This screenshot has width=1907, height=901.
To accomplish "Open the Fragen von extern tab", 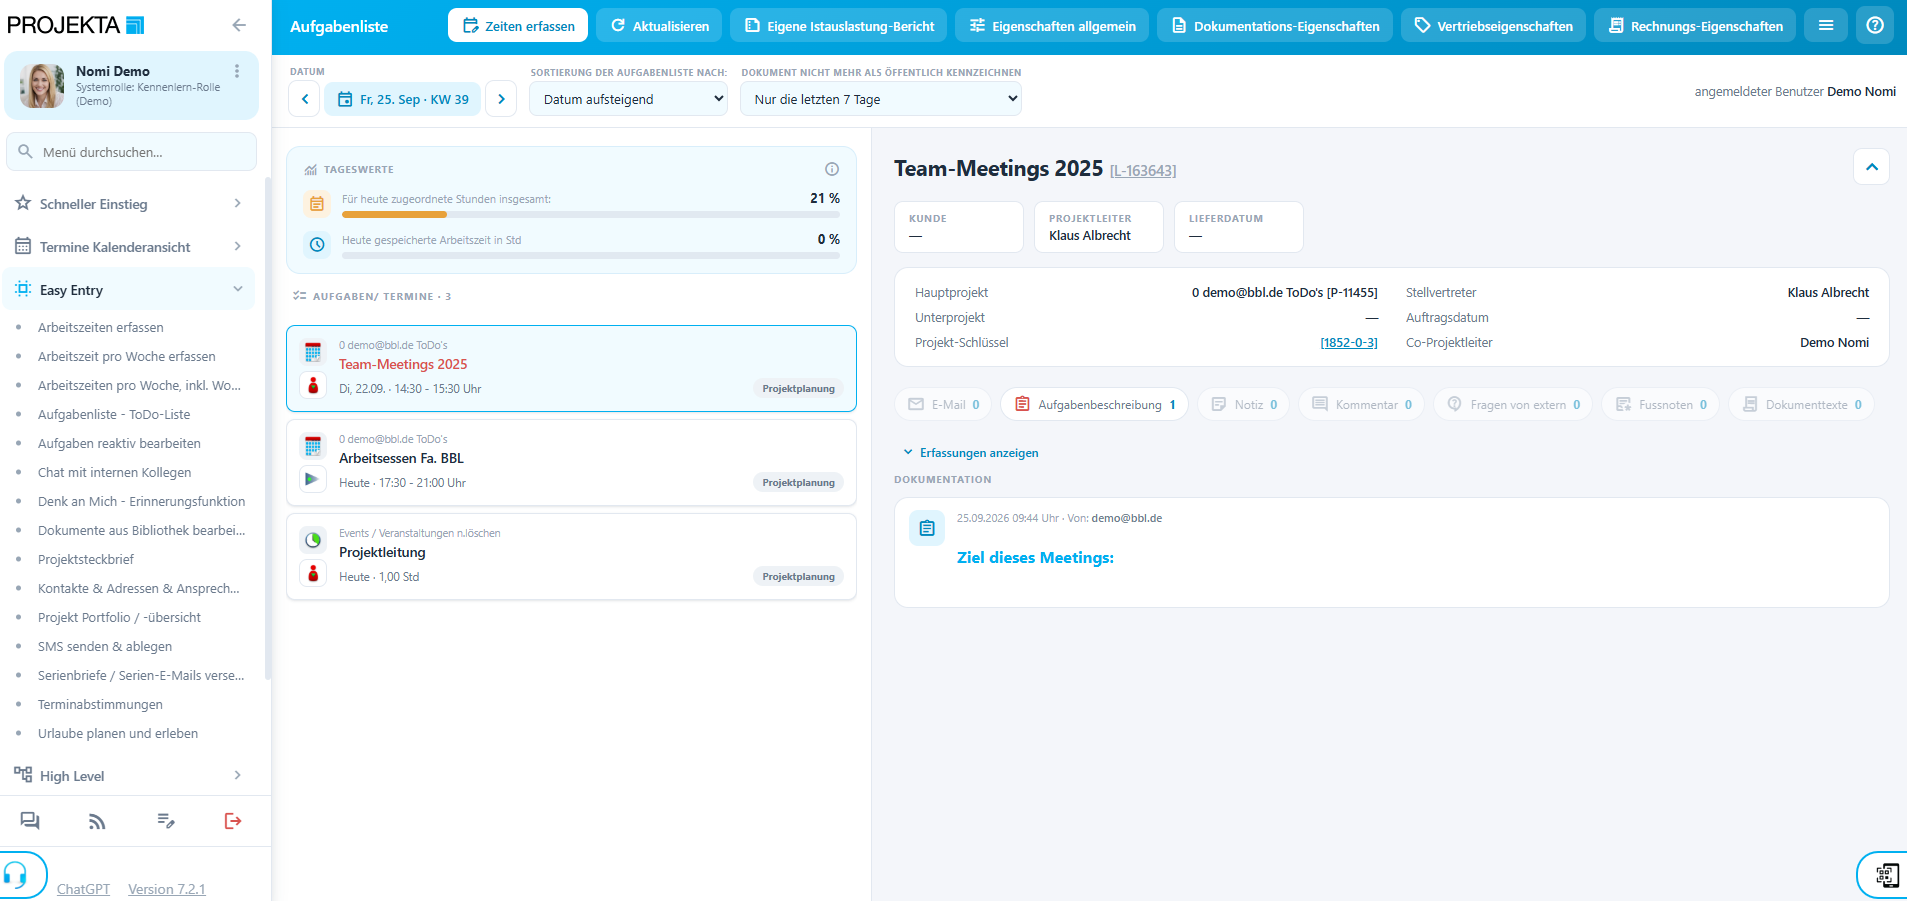I will [1513, 404].
